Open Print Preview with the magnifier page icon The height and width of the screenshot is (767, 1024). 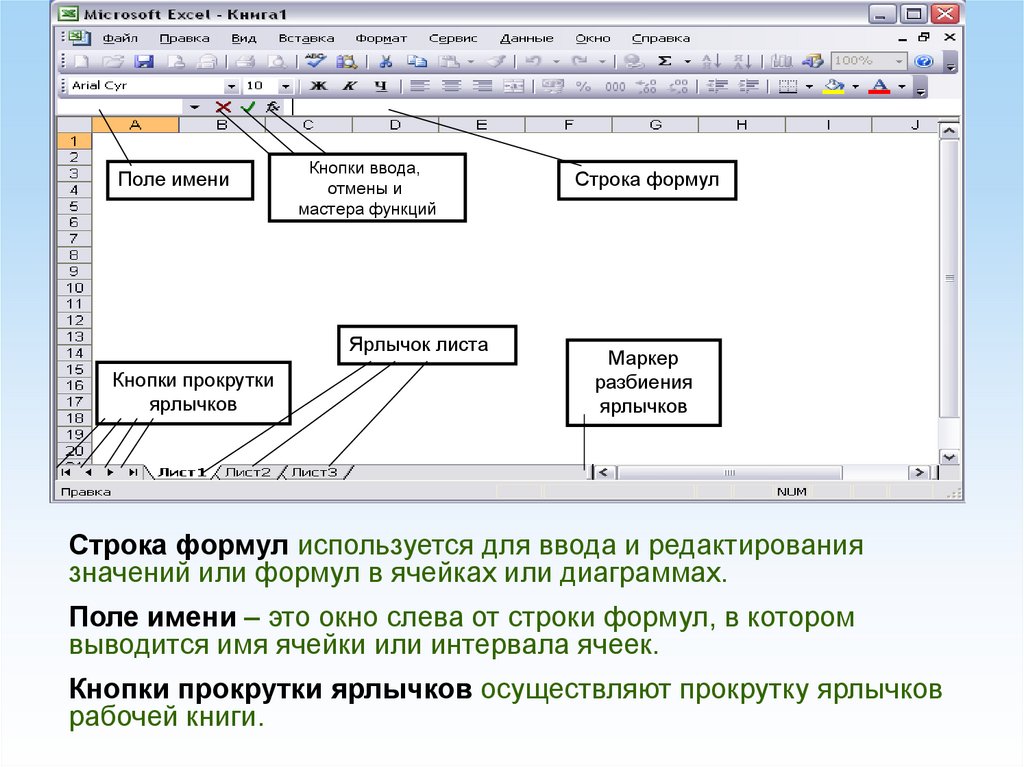coord(277,62)
